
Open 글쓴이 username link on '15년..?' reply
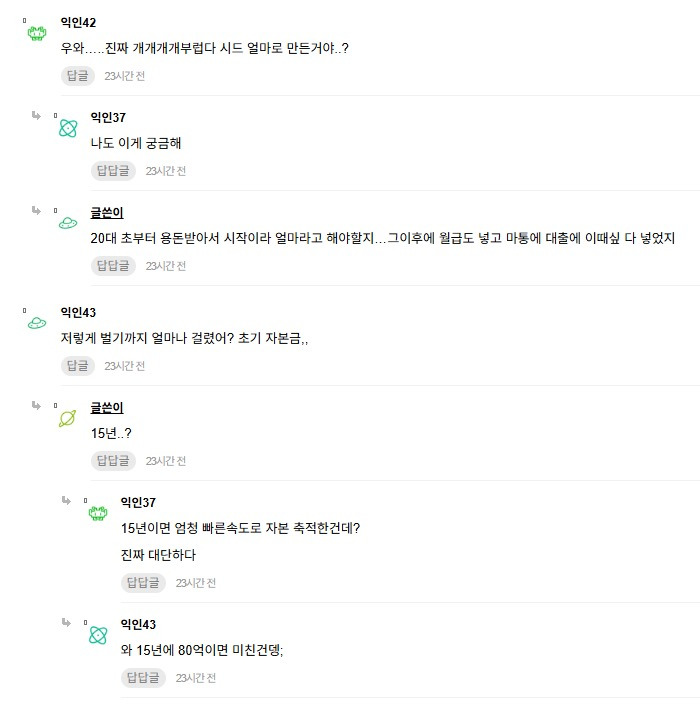[x=107, y=408]
